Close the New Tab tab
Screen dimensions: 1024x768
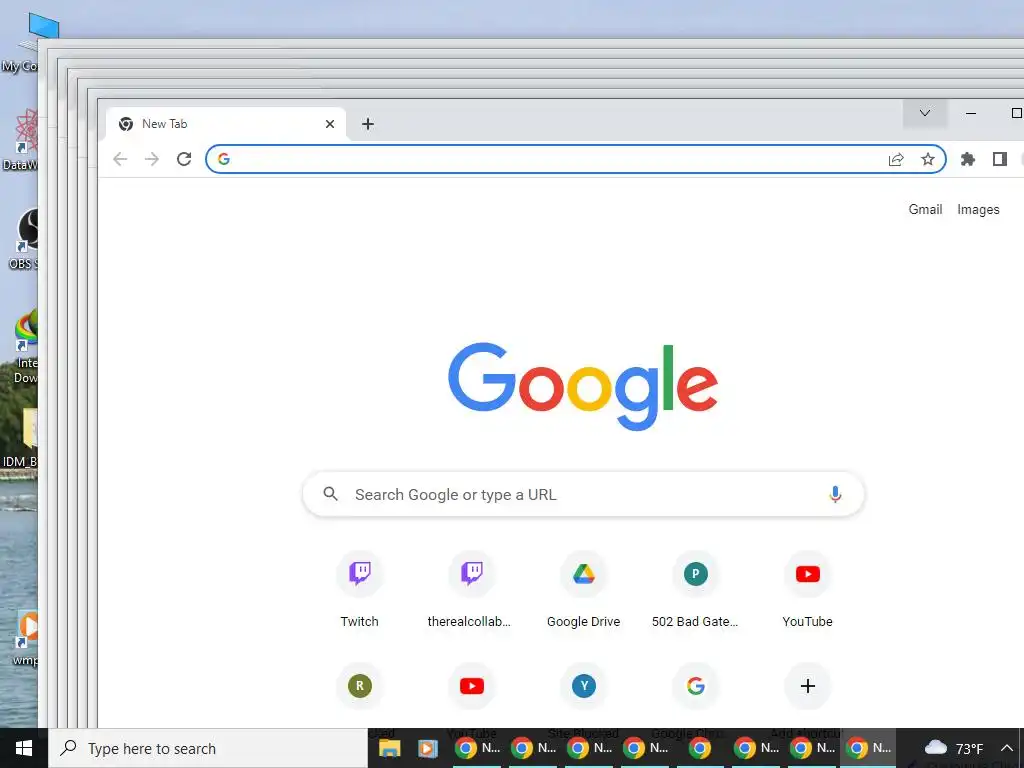pos(330,124)
